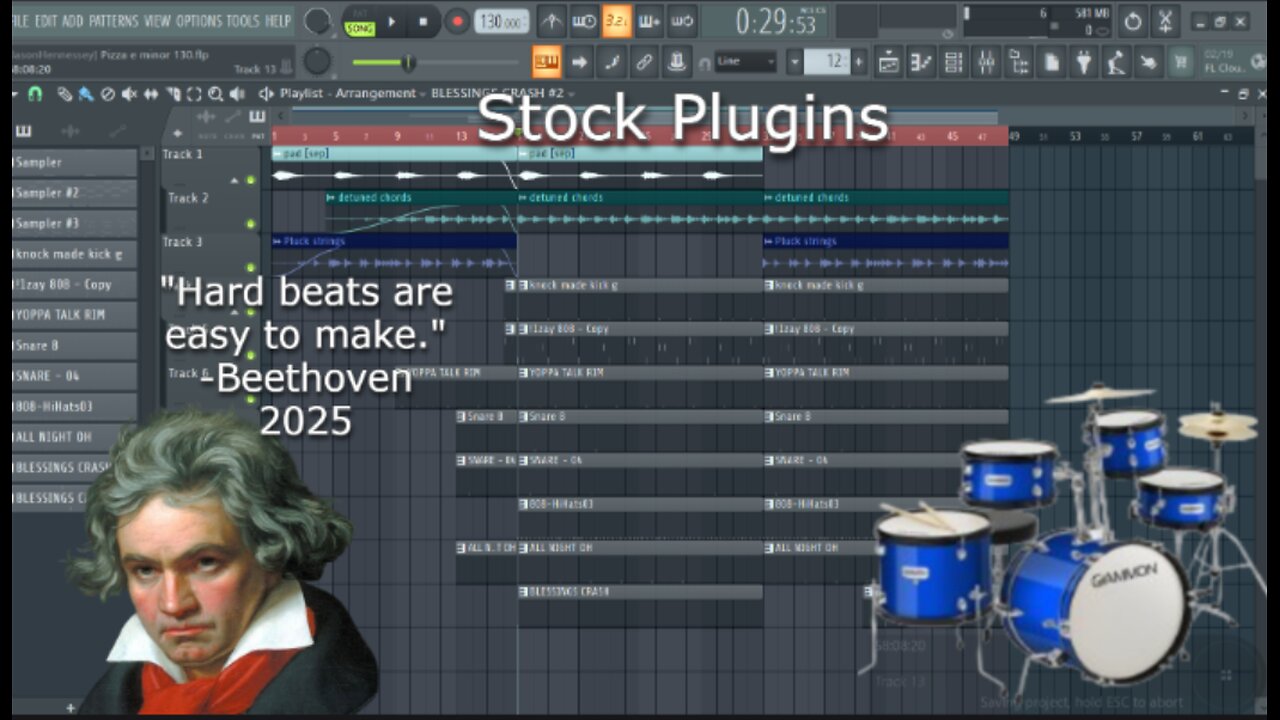The image size is (1280, 720).
Task: Open the TOOLS menu
Action: pyautogui.click(x=242, y=21)
